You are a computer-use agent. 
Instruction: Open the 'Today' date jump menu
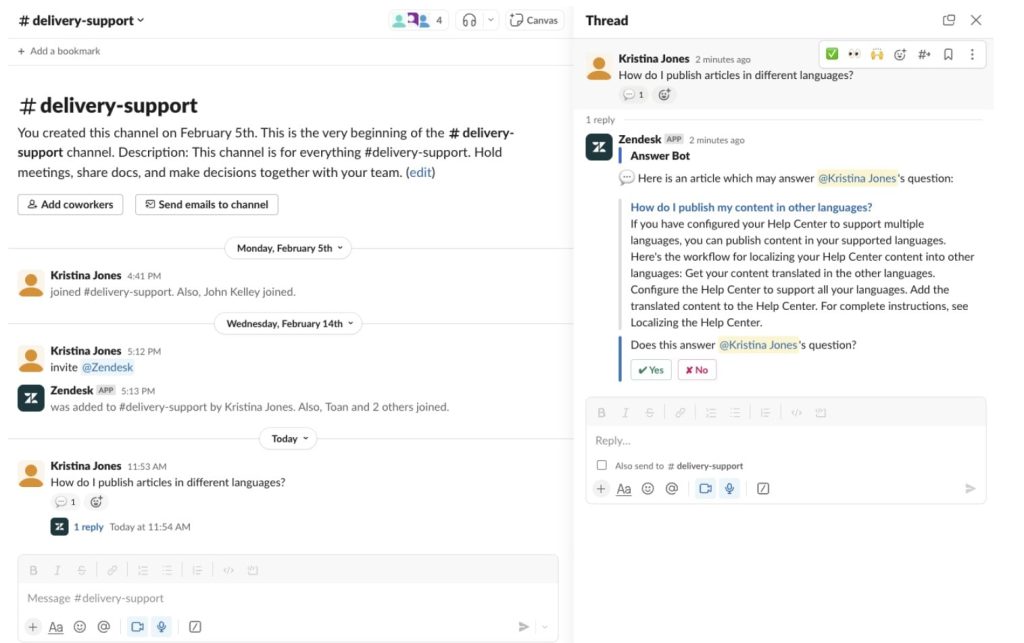coord(288,439)
